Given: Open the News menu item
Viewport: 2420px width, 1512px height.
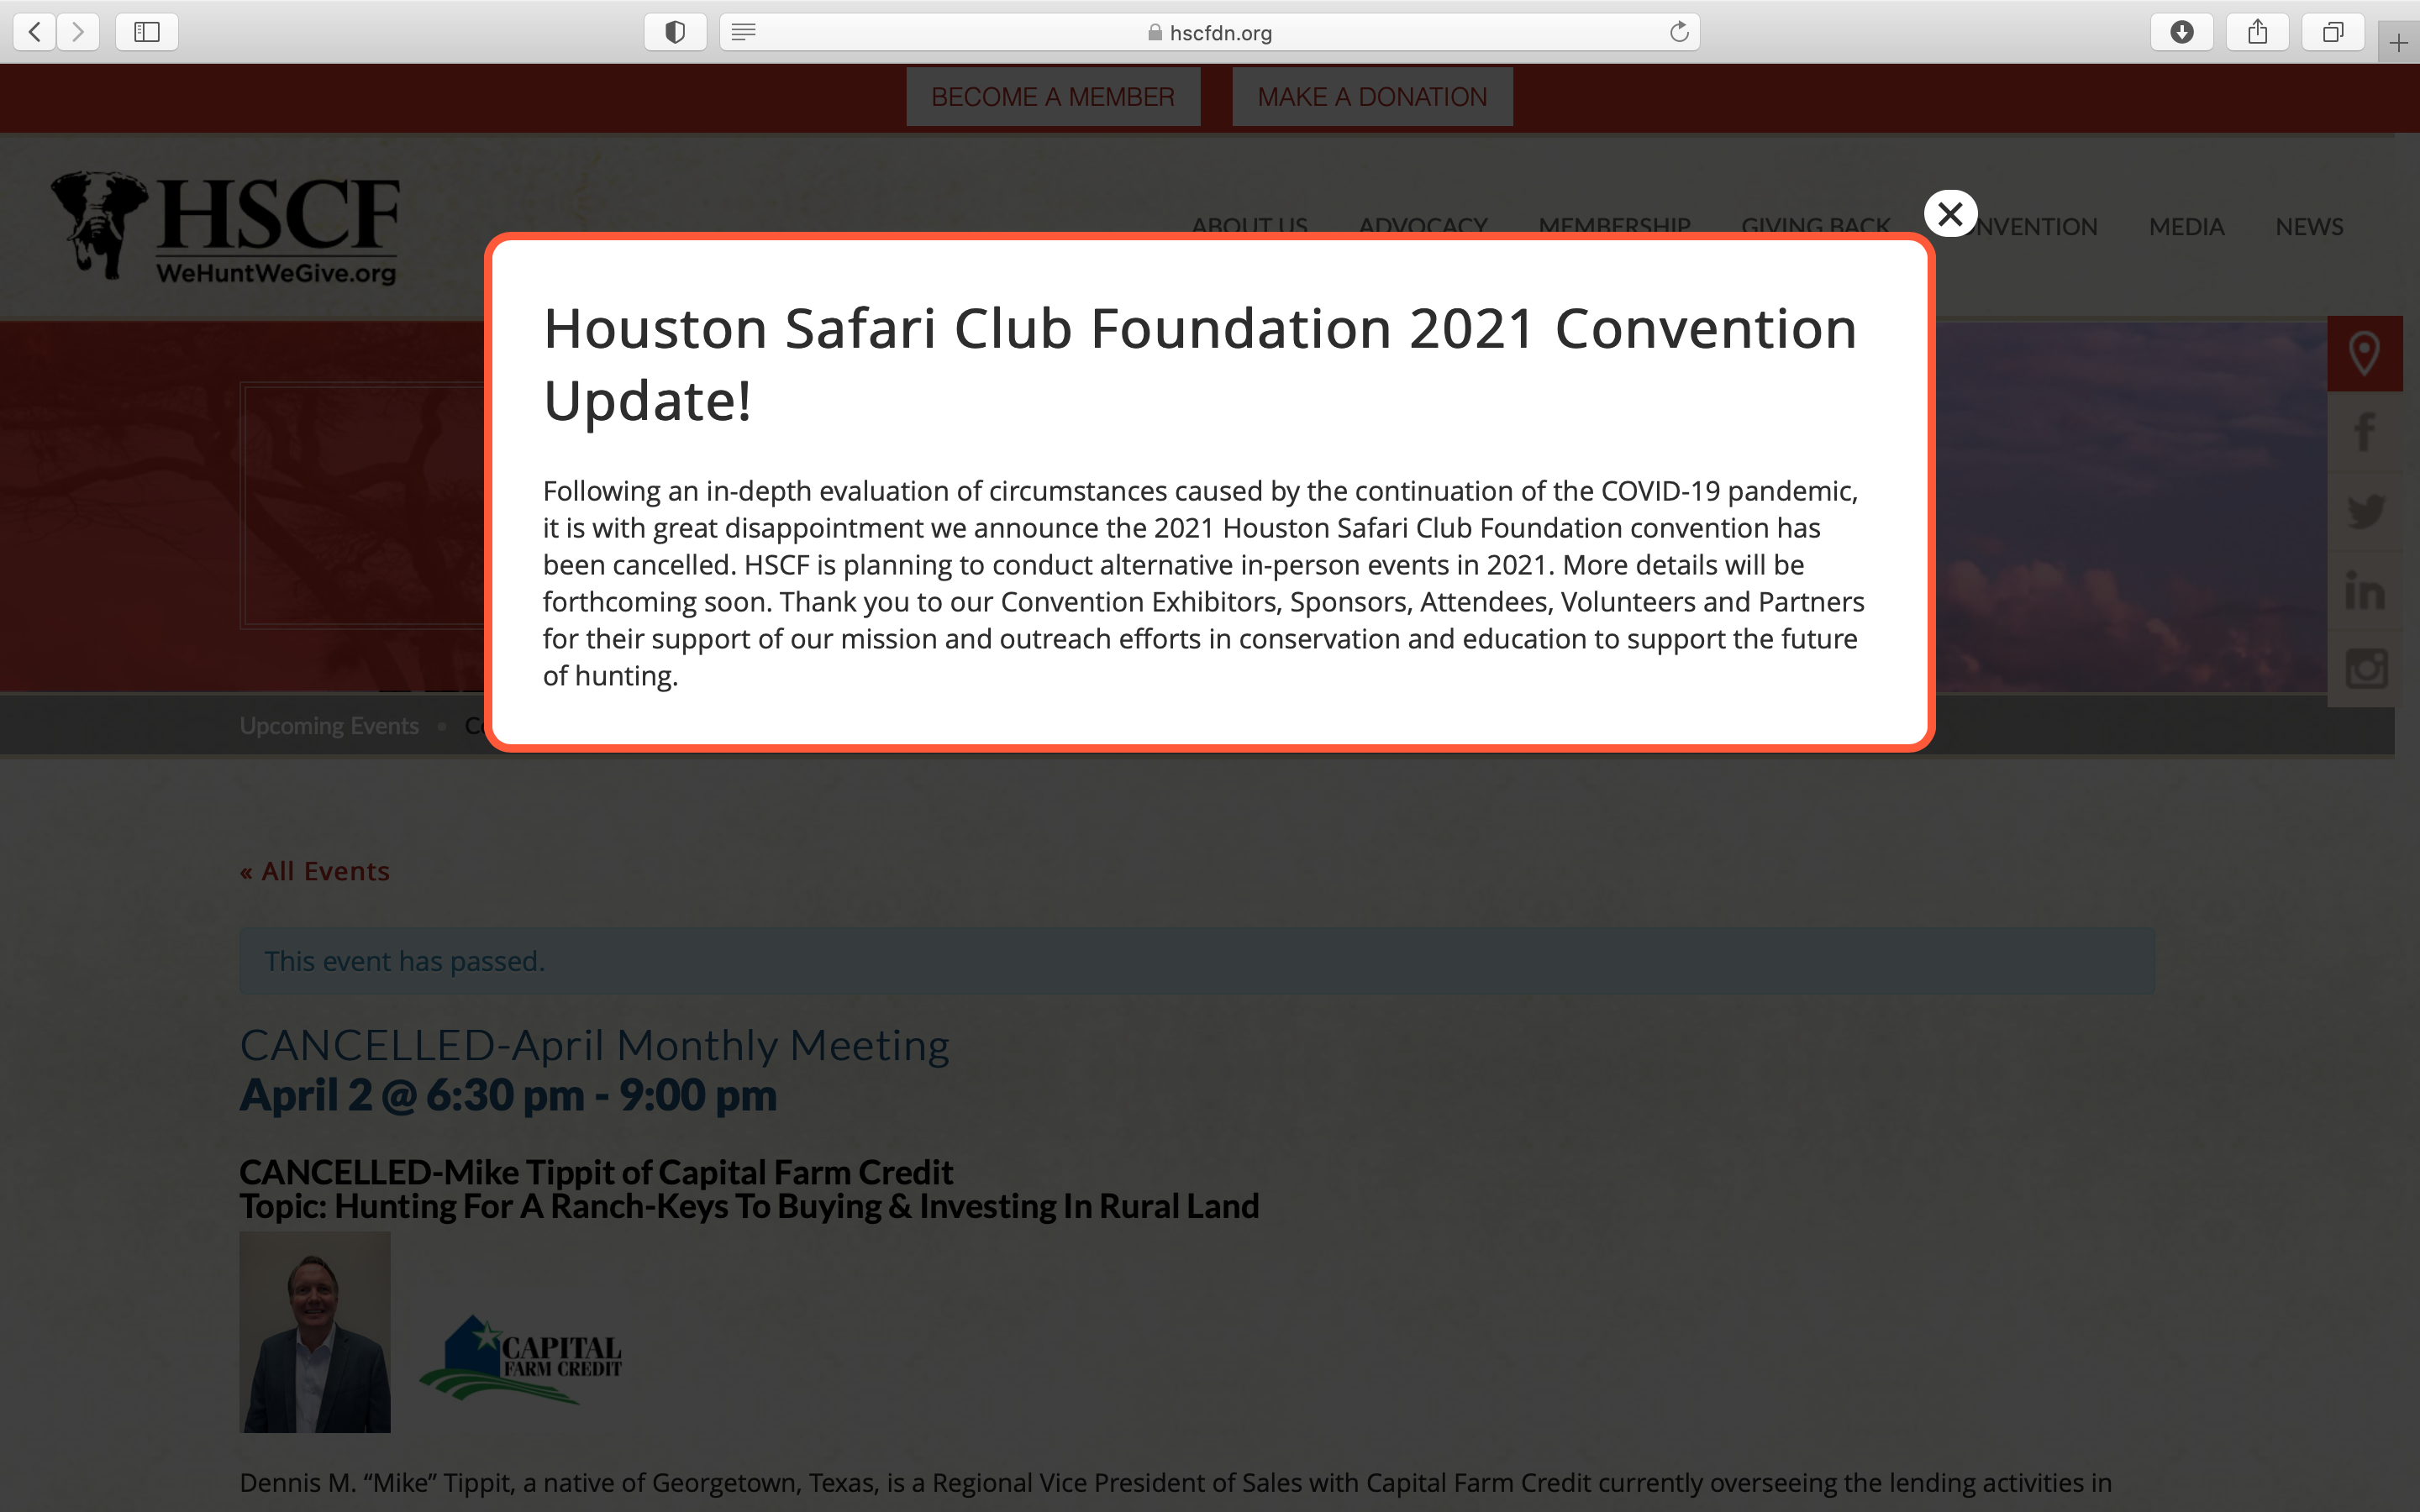Looking at the screenshot, I should click(x=2309, y=227).
